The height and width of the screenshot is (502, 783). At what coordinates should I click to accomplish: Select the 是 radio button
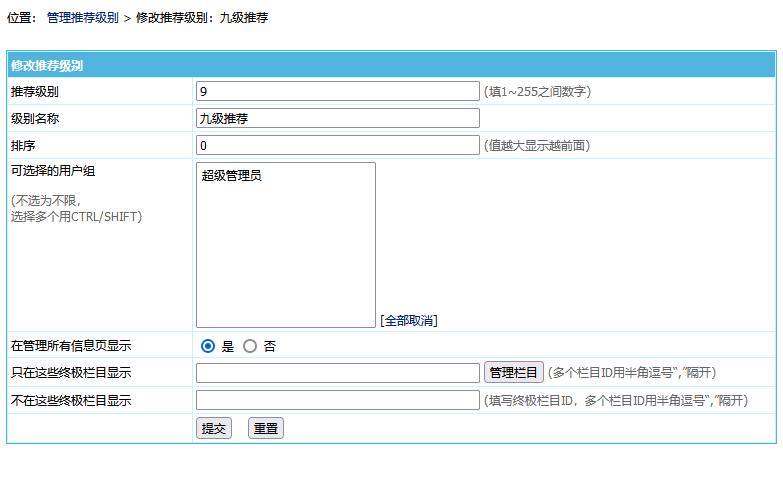coord(208,346)
